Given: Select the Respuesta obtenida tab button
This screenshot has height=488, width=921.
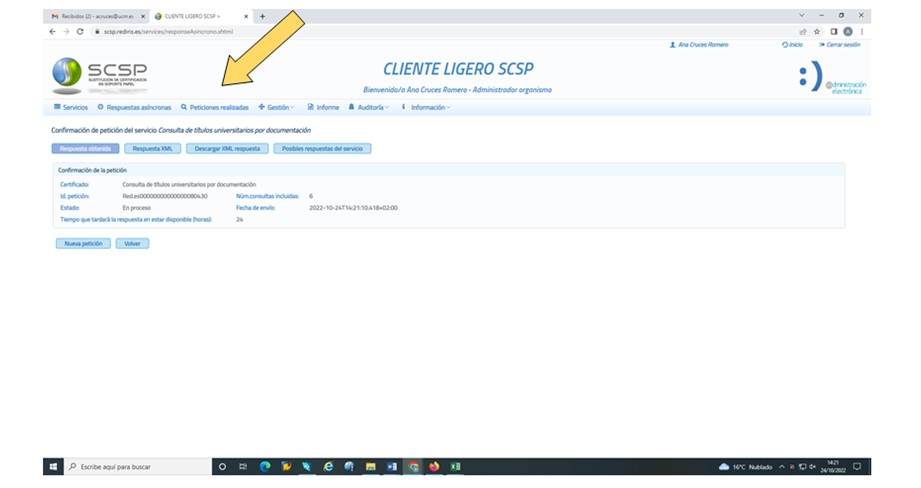Looking at the screenshot, I should click(85, 149).
